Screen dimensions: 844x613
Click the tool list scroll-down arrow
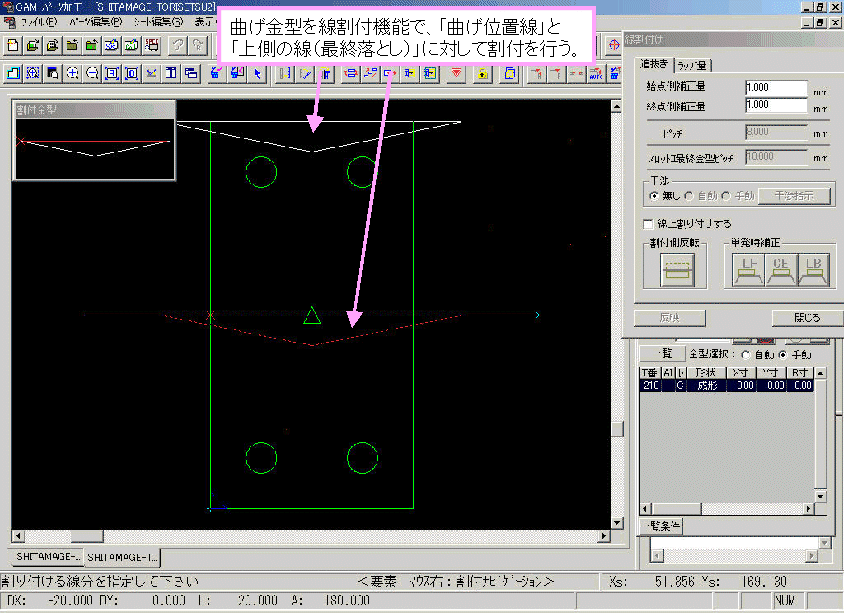click(820, 496)
